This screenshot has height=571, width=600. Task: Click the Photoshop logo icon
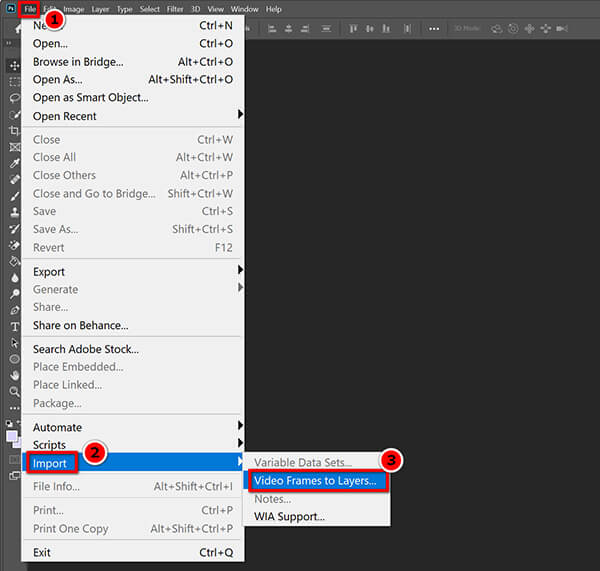(11, 8)
